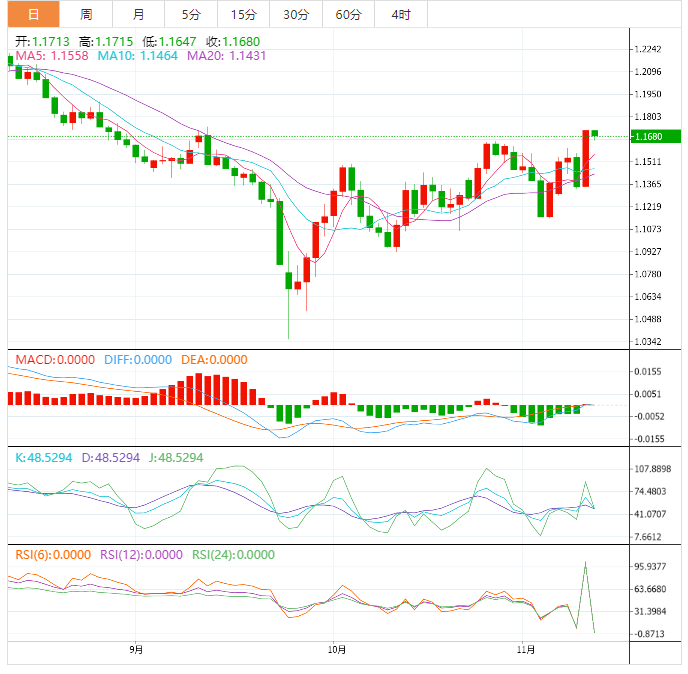Viewport: 688px width, 674px height.
Task: Click the 高:1.1715 high price value
Action: pos(106,42)
